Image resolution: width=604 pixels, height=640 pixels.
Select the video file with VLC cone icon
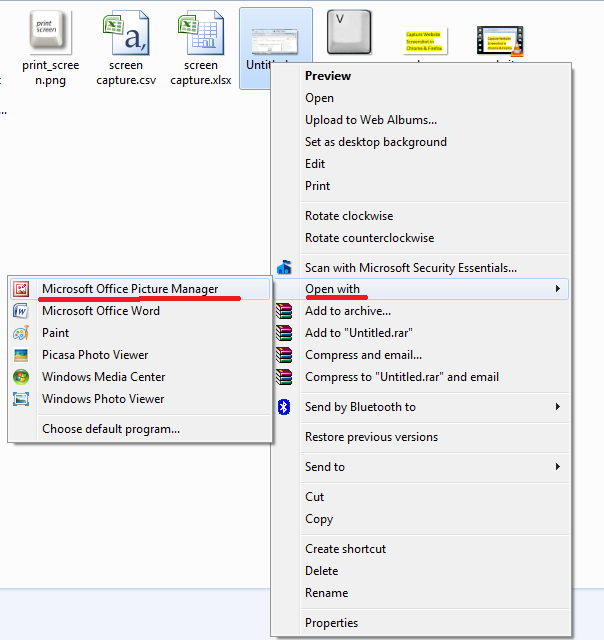point(500,41)
